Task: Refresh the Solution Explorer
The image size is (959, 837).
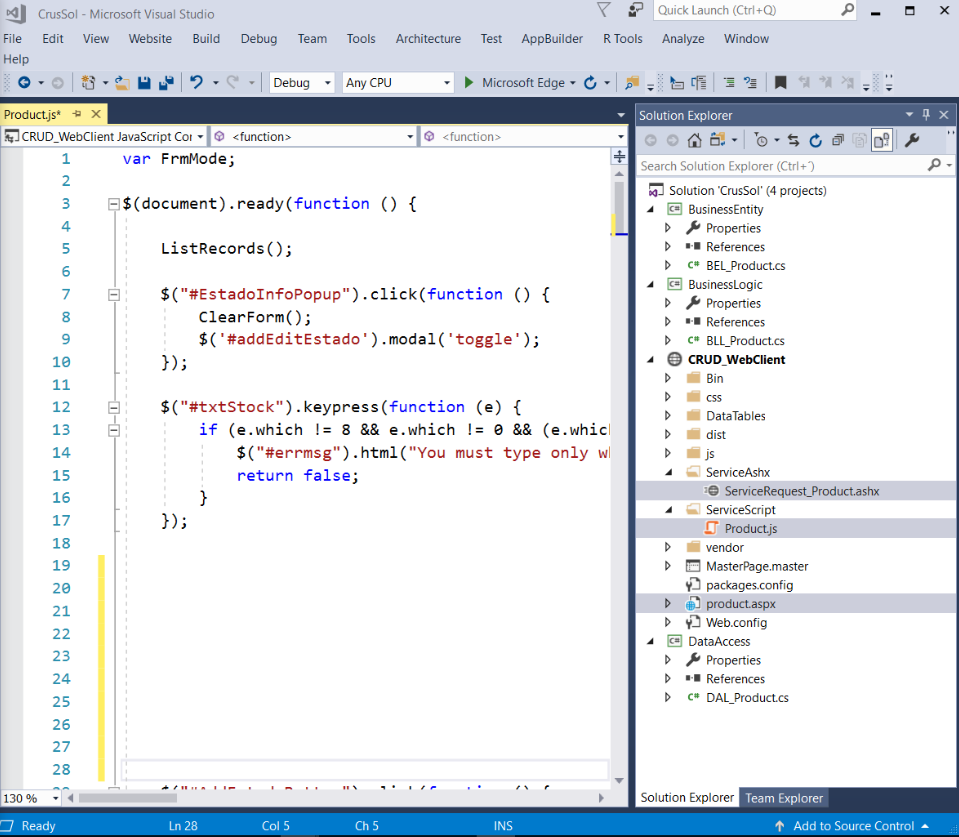Action: coord(816,140)
